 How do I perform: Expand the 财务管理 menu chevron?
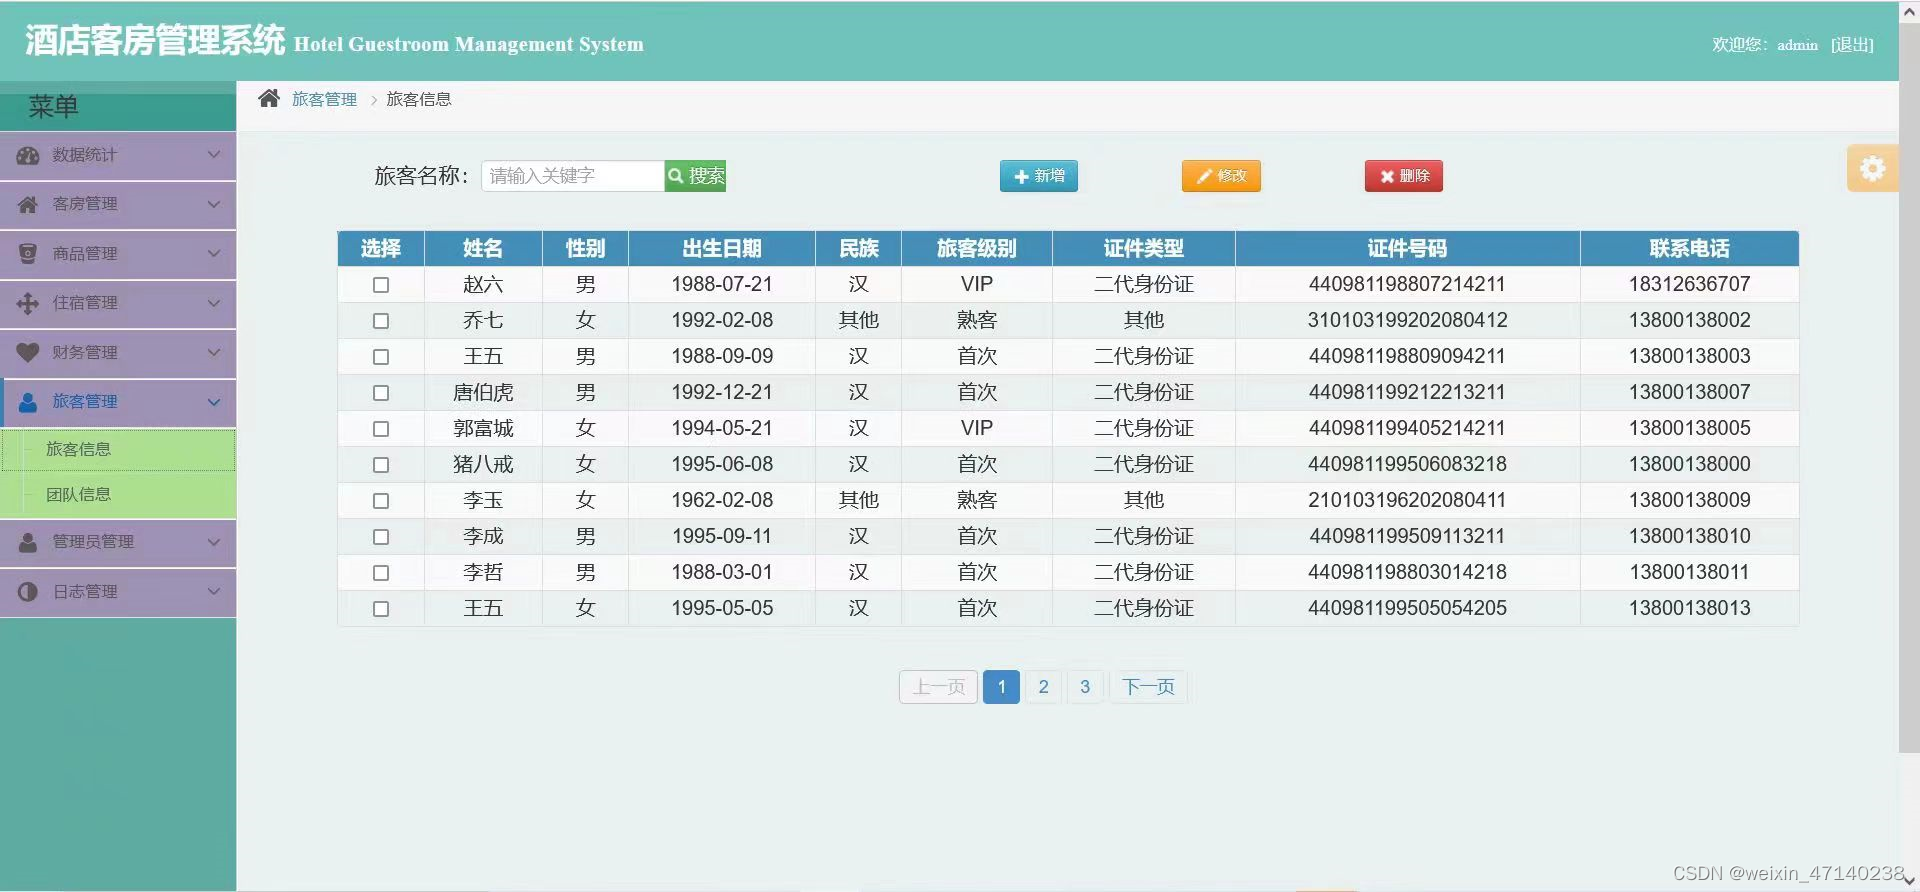(213, 352)
